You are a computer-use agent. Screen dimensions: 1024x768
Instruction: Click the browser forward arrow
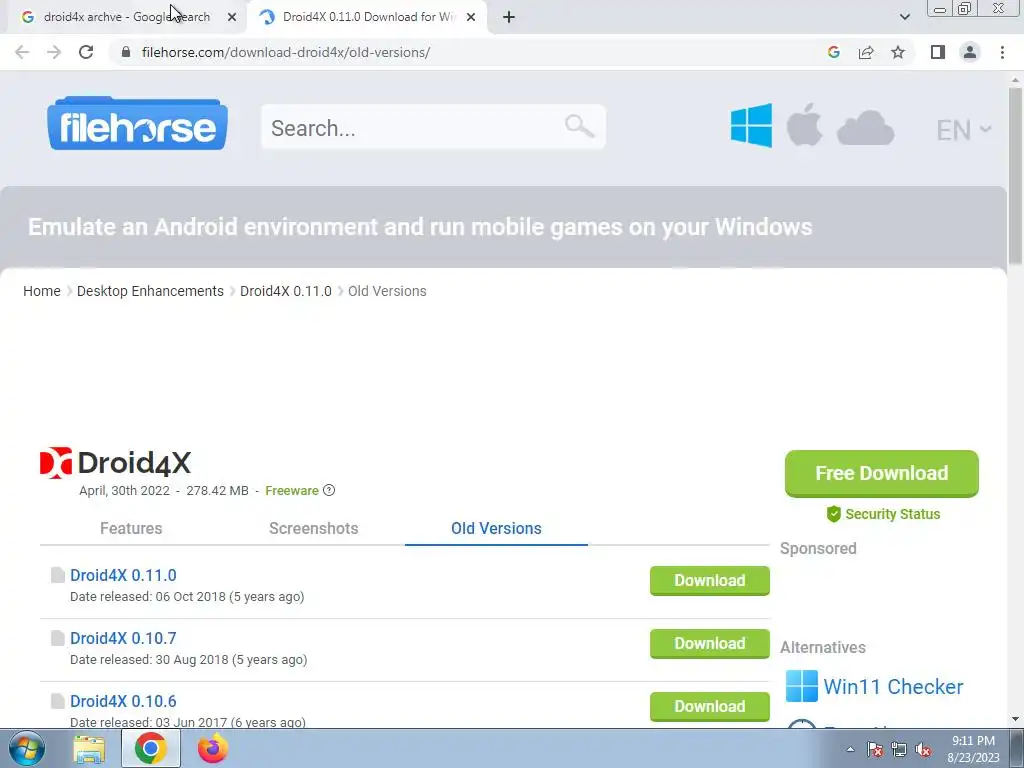point(54,52)
